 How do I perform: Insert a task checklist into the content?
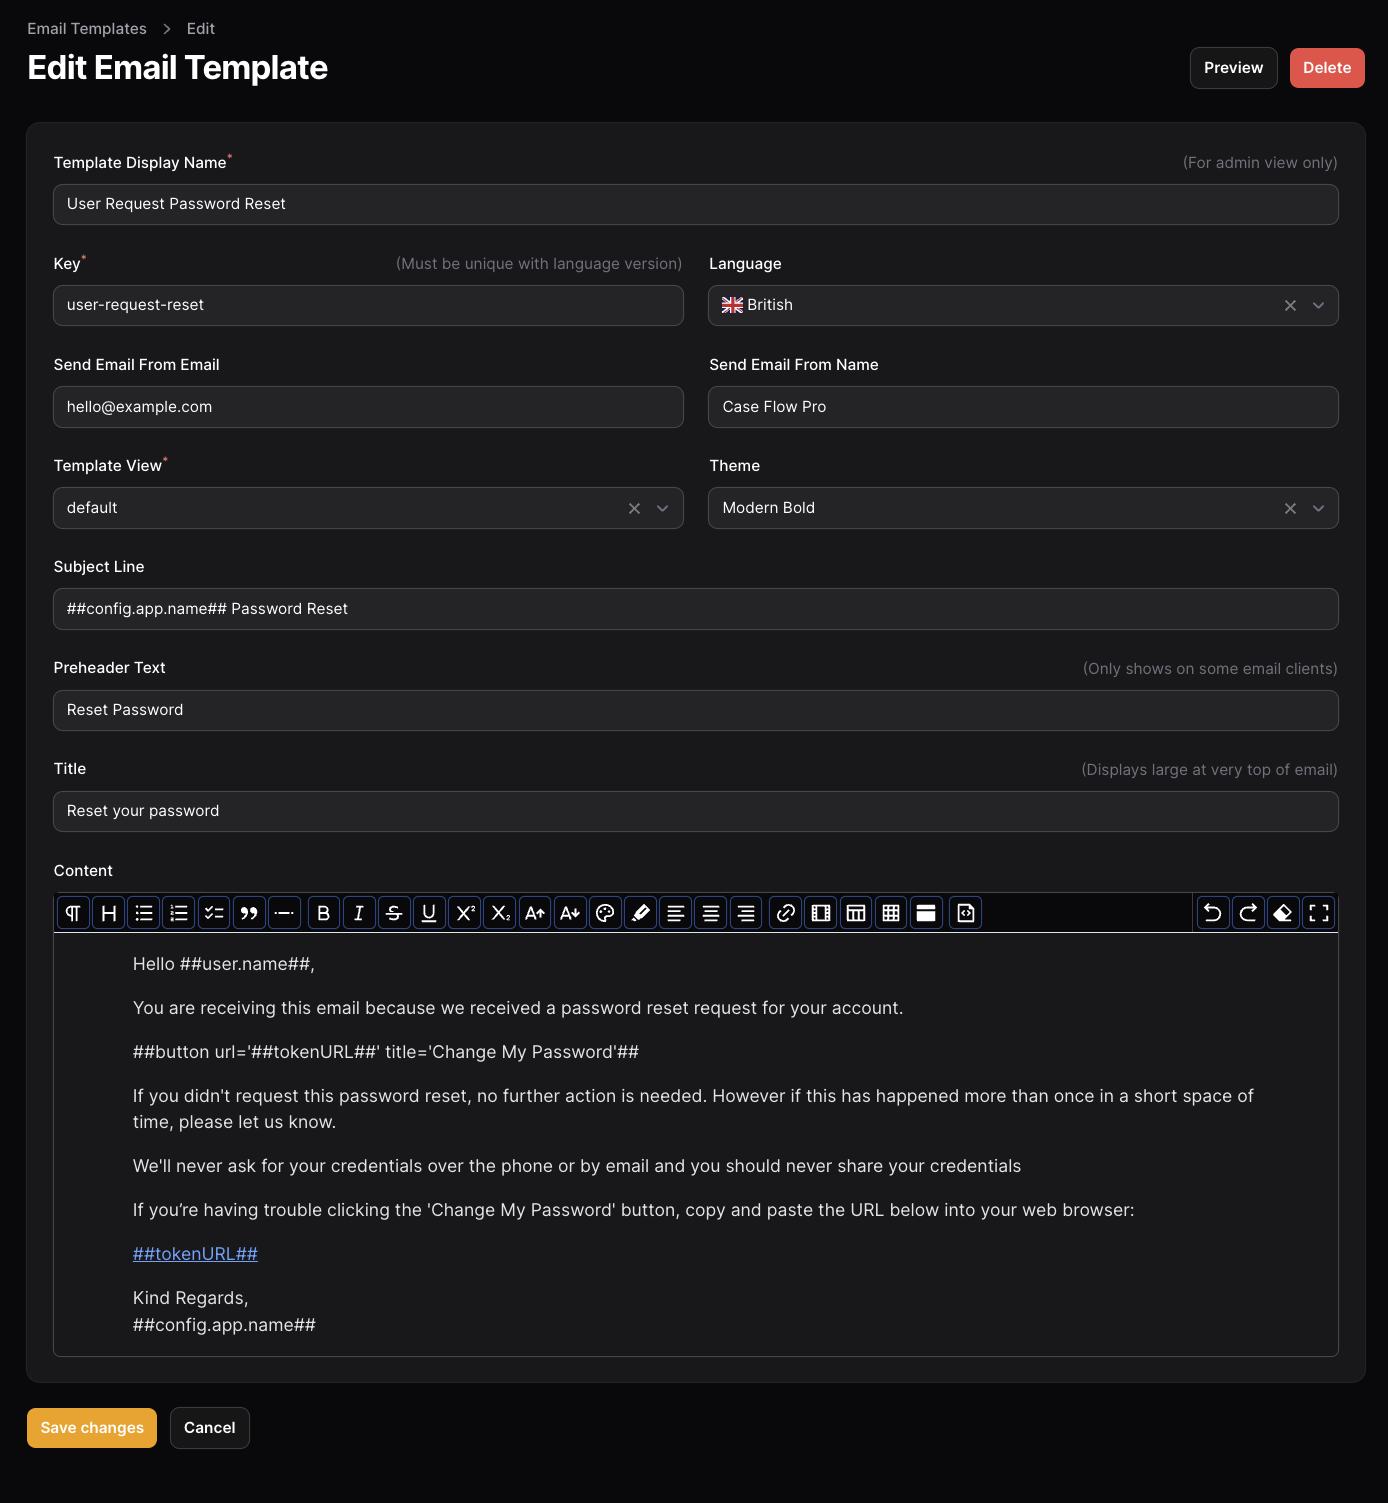[x=214, y=912]
